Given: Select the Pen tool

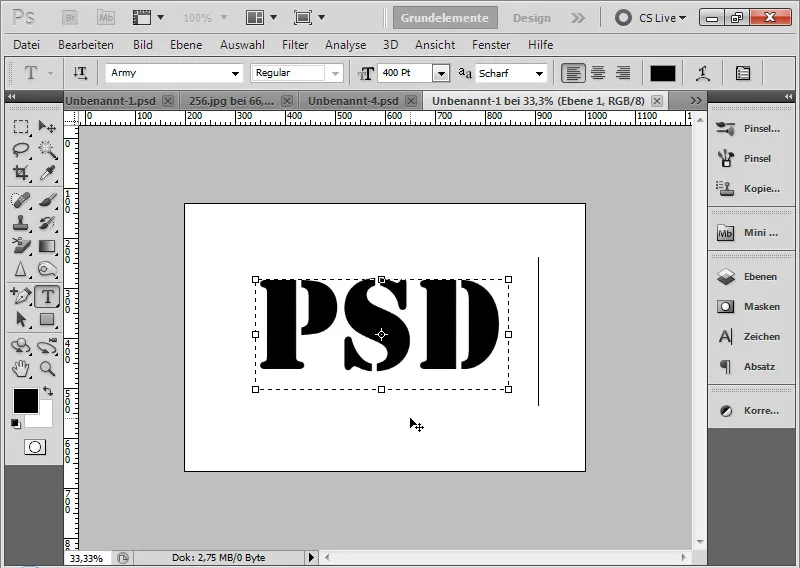Looking at the screenshot, I should click(21, 296).
